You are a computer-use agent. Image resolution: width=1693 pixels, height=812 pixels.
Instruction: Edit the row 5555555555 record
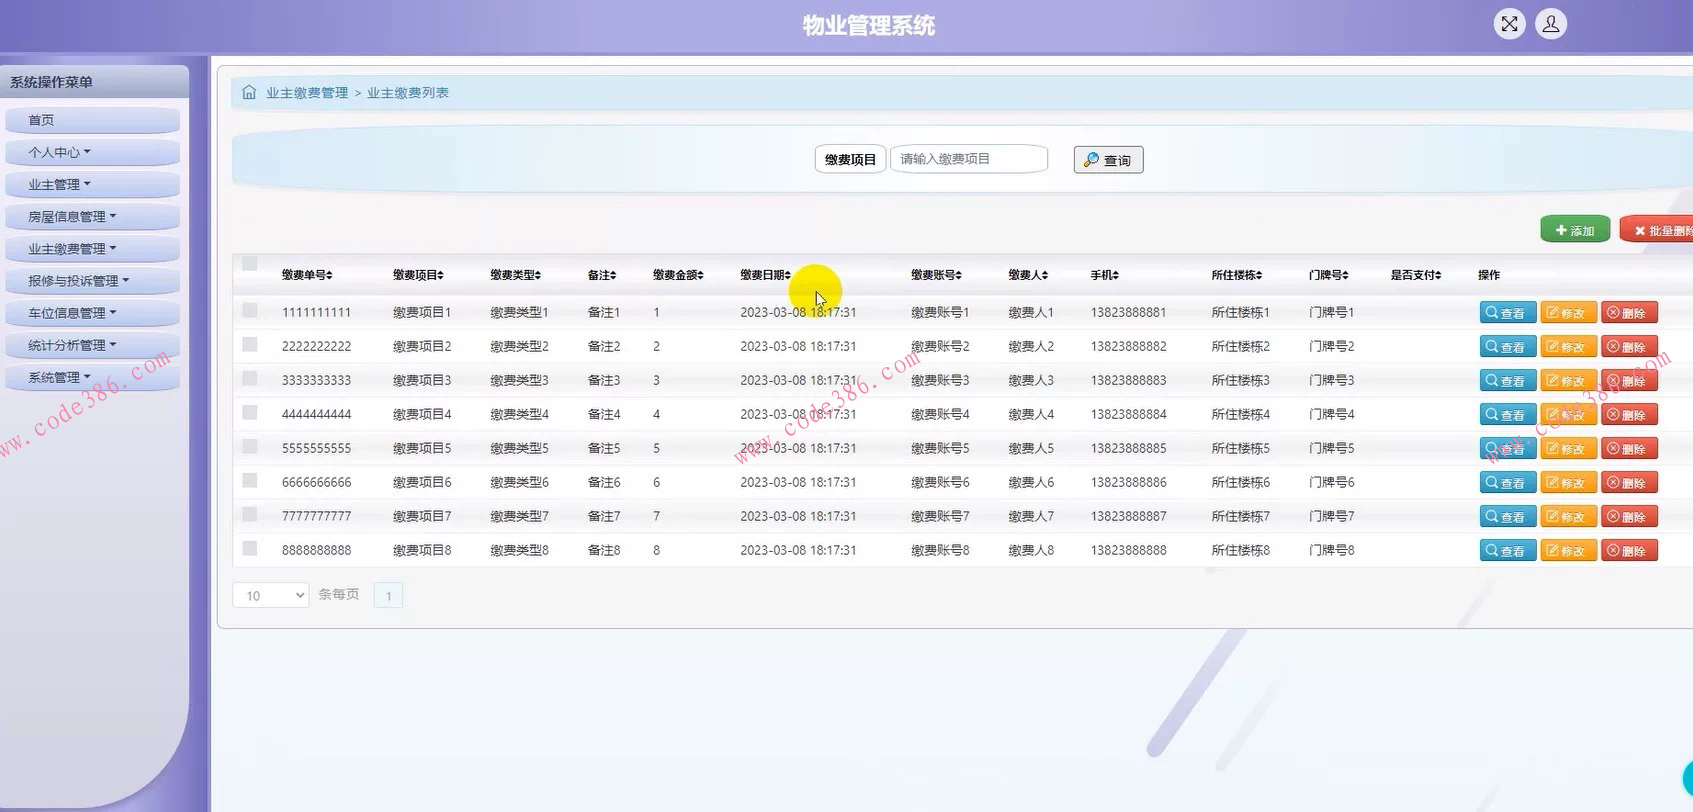coord(1568,449)
